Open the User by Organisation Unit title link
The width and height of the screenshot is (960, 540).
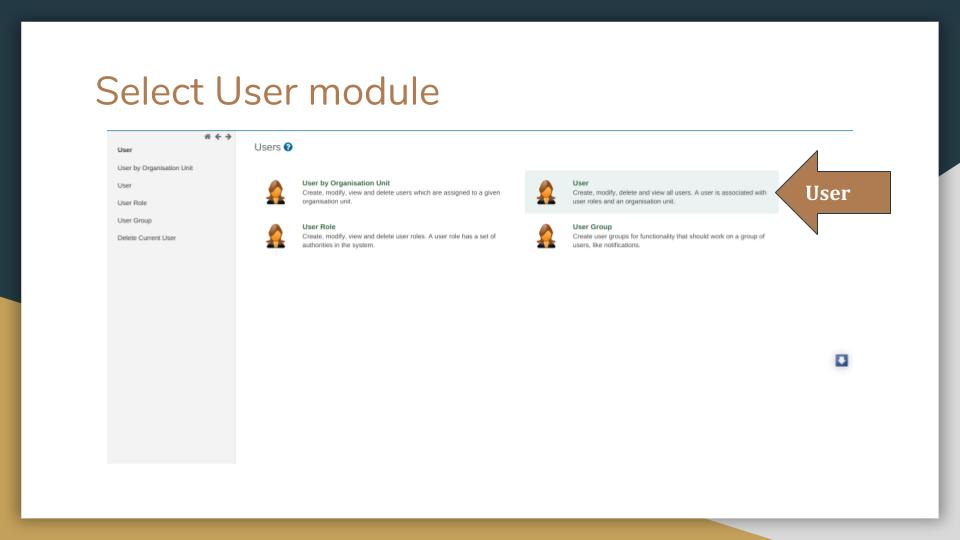coord(346,183)
